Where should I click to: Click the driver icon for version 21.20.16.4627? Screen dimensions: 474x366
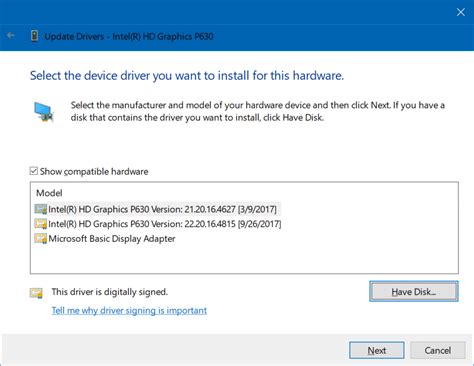pyautogui.click(x=41, y=209)
